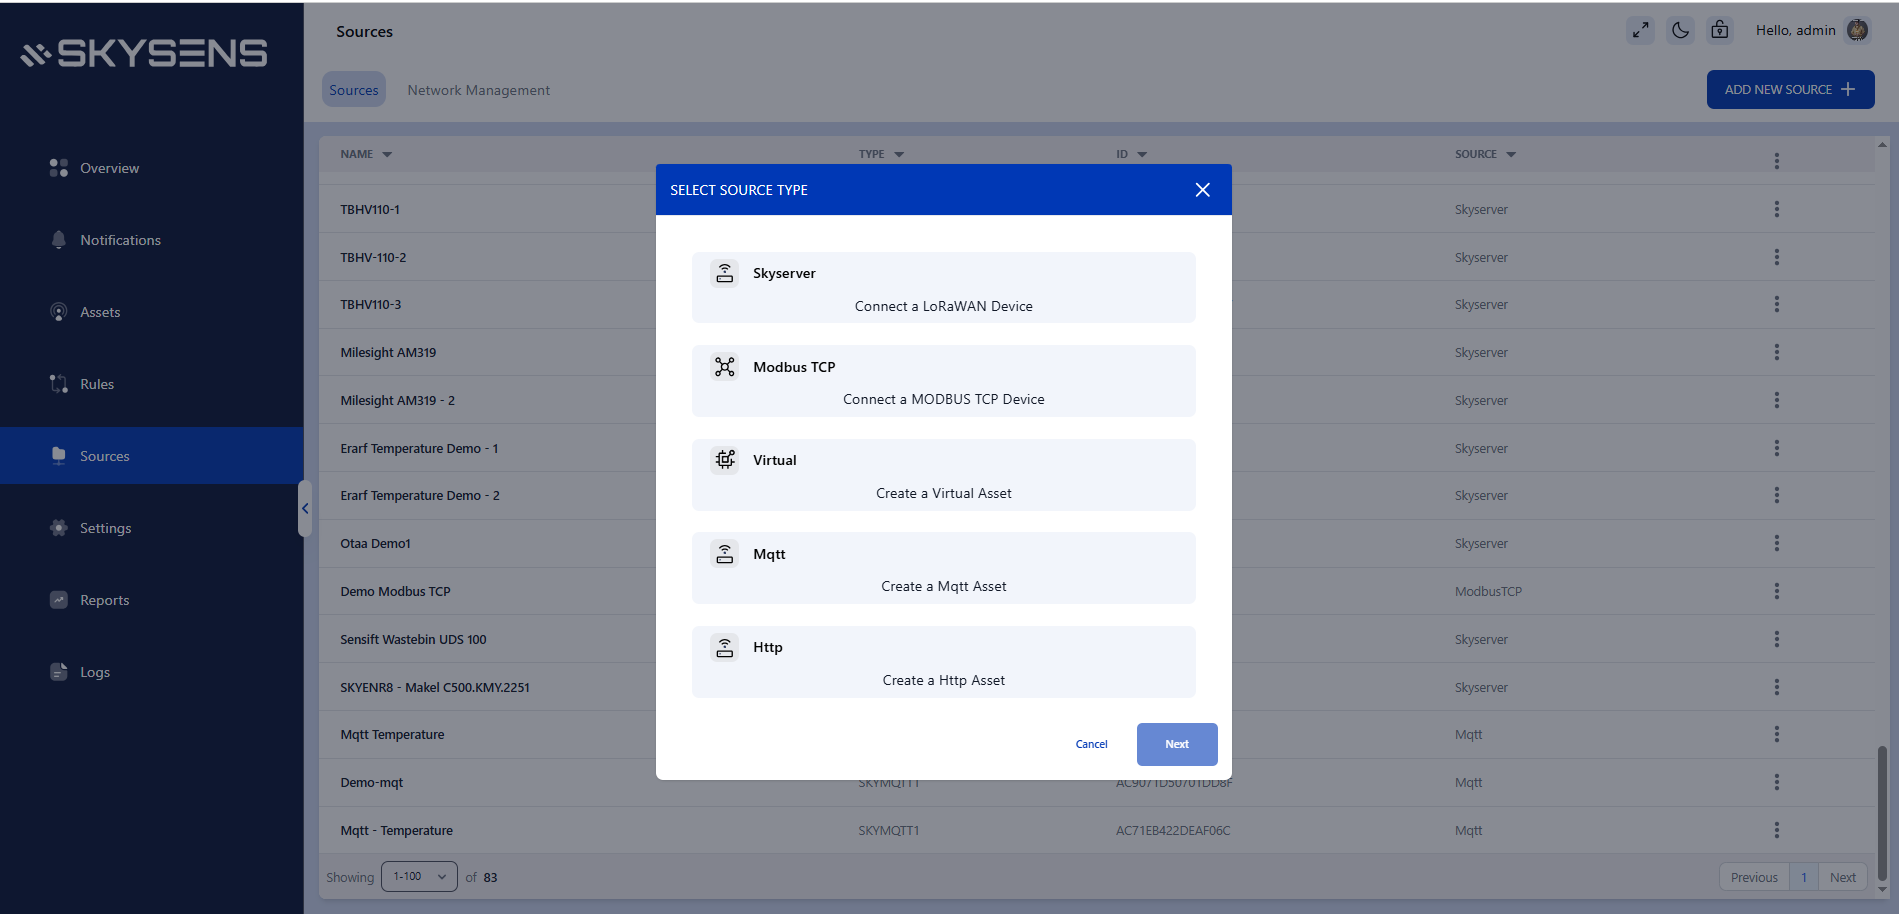Image resolution: width=1899 pixels, height=914 pixels.
Task: Go to Rules in sidebar
Action: click(97, 384)
